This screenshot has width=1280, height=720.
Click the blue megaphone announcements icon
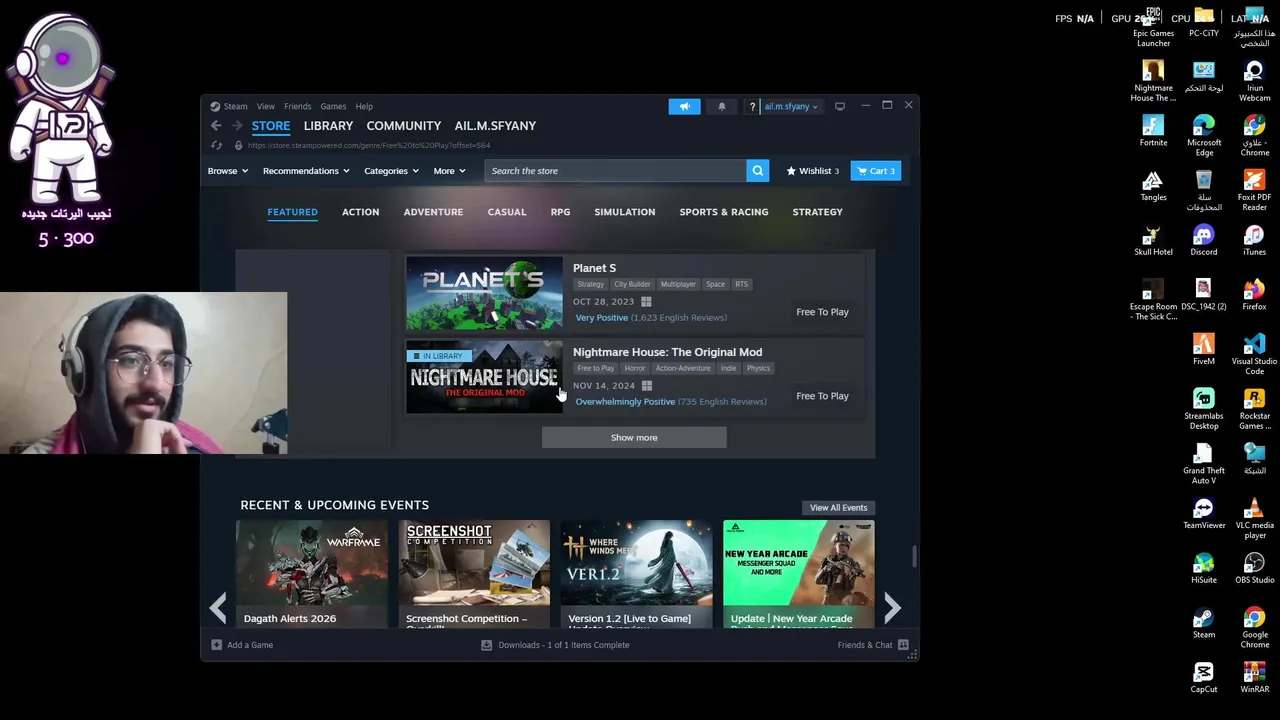(684, 106)
